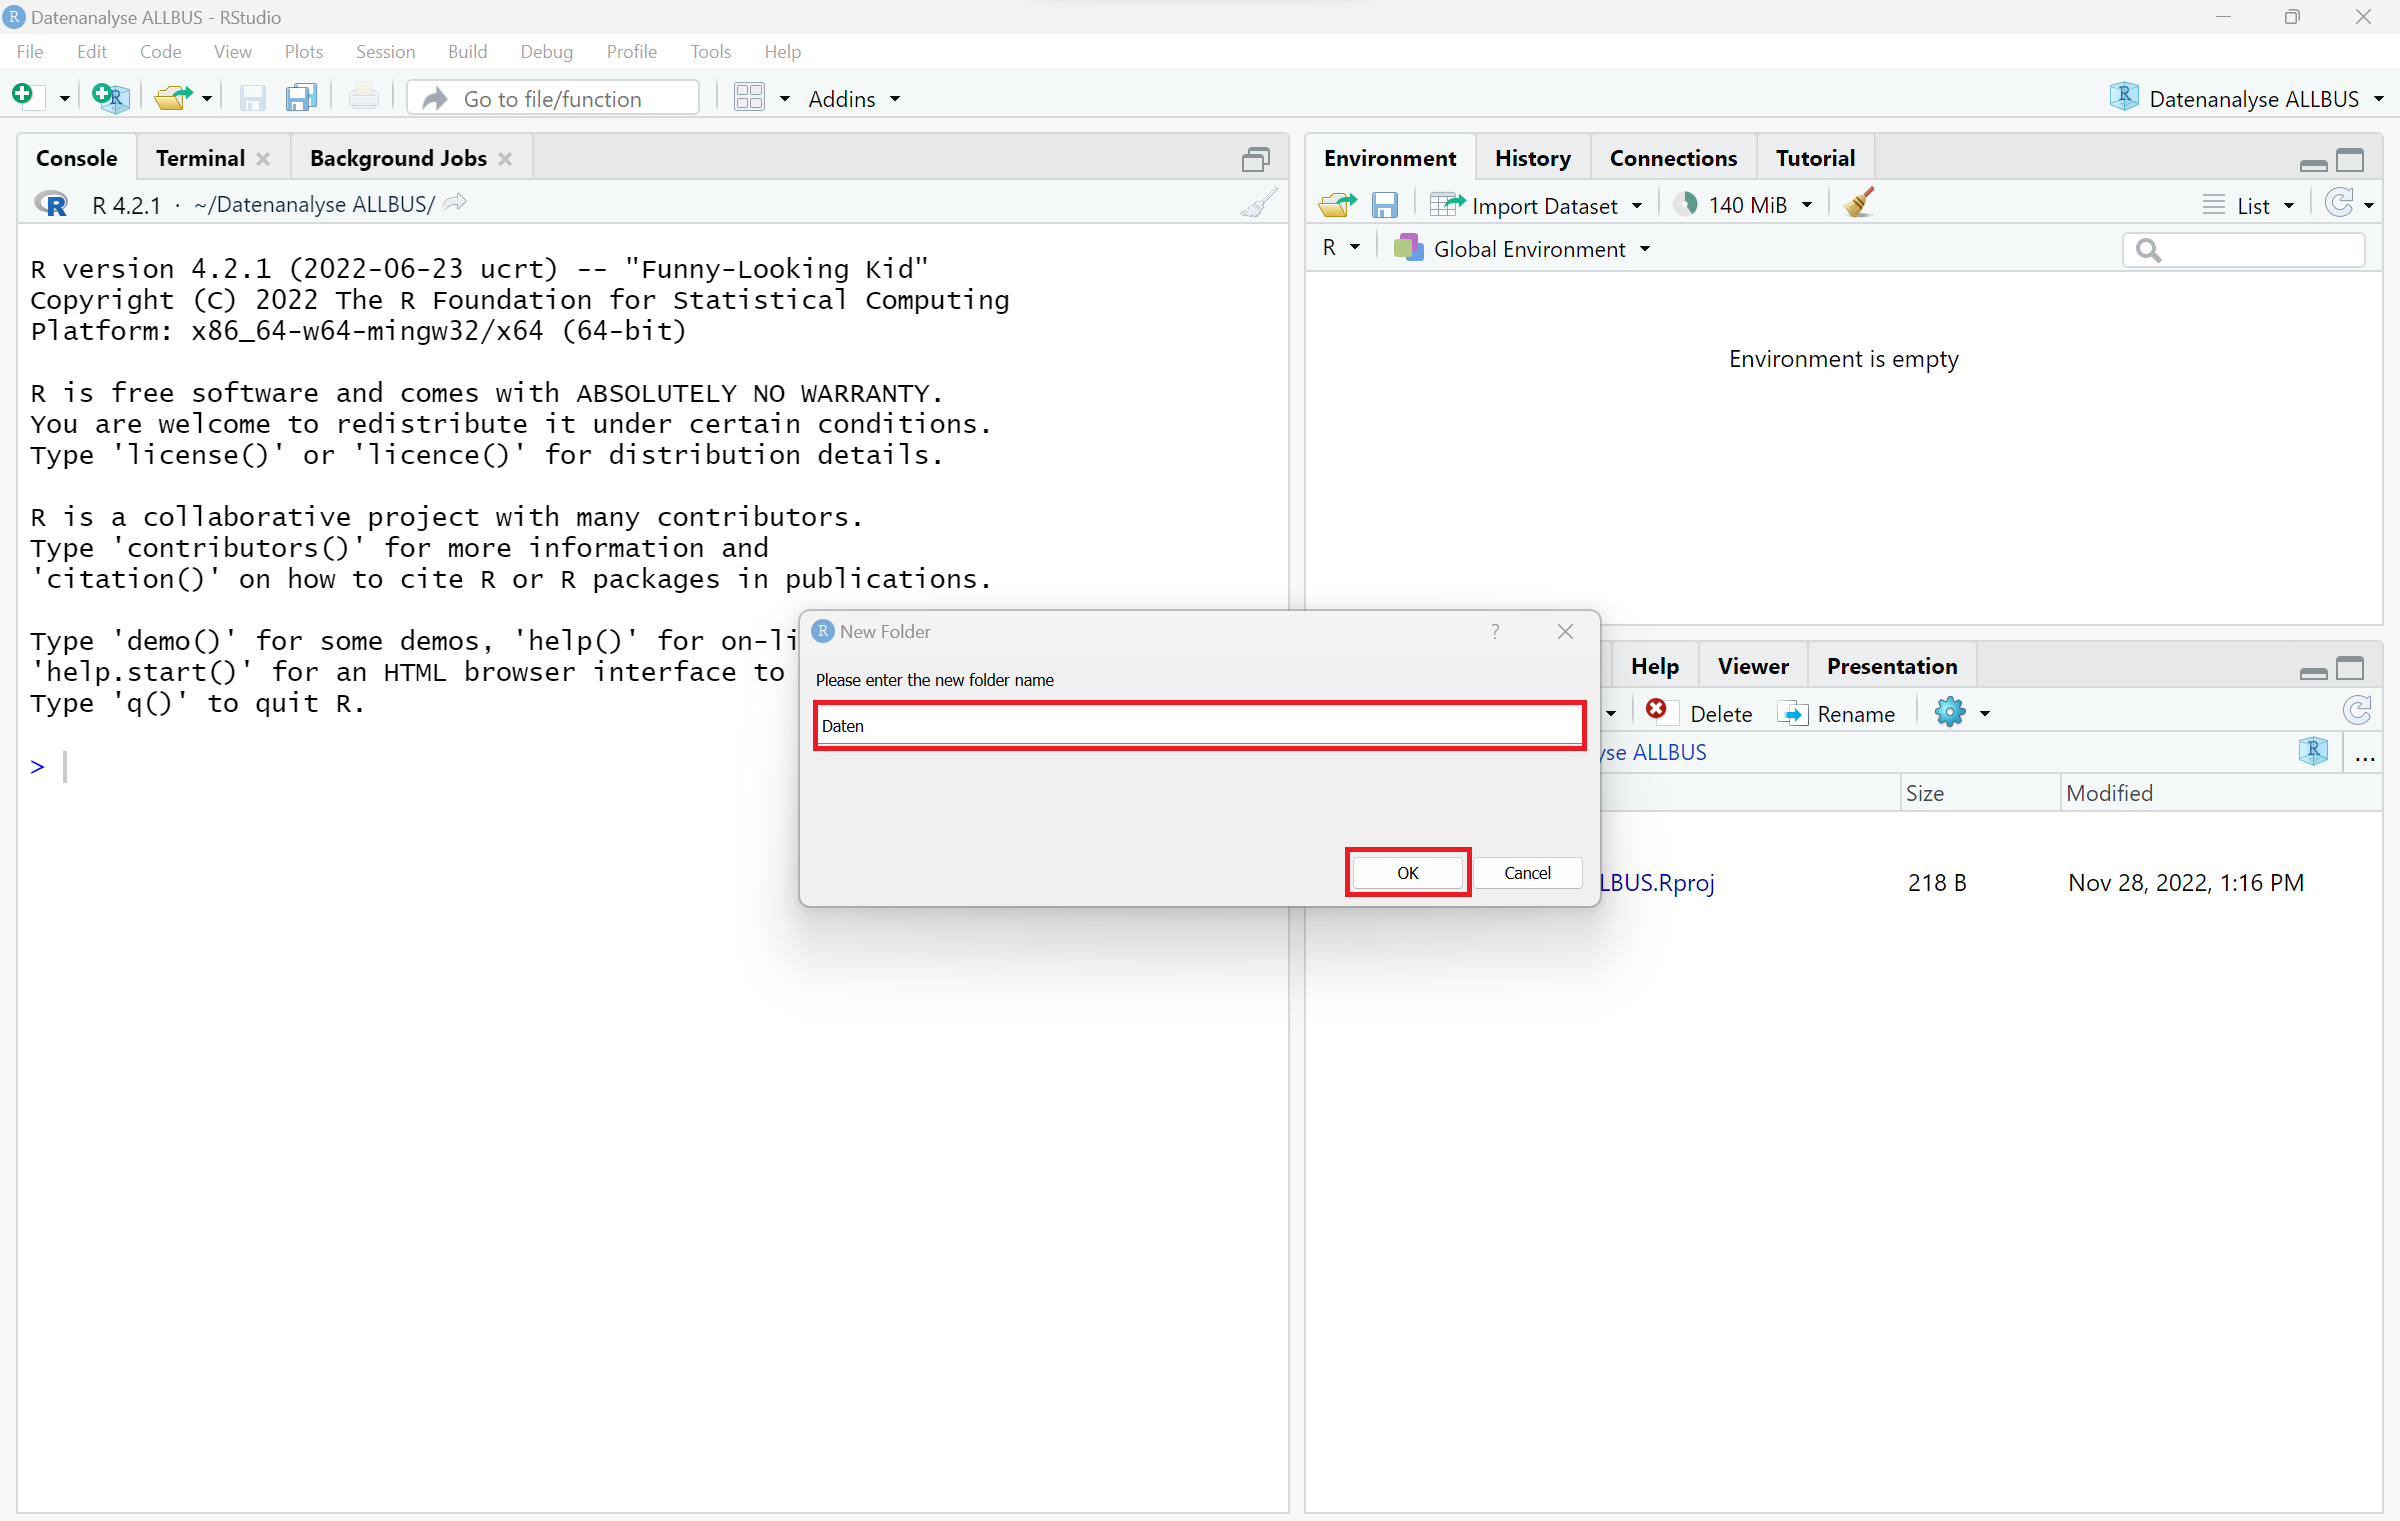The image size is (2400, 1521).
Task: Click the Refresh Environment icon
Action: tap(2339, 204)
